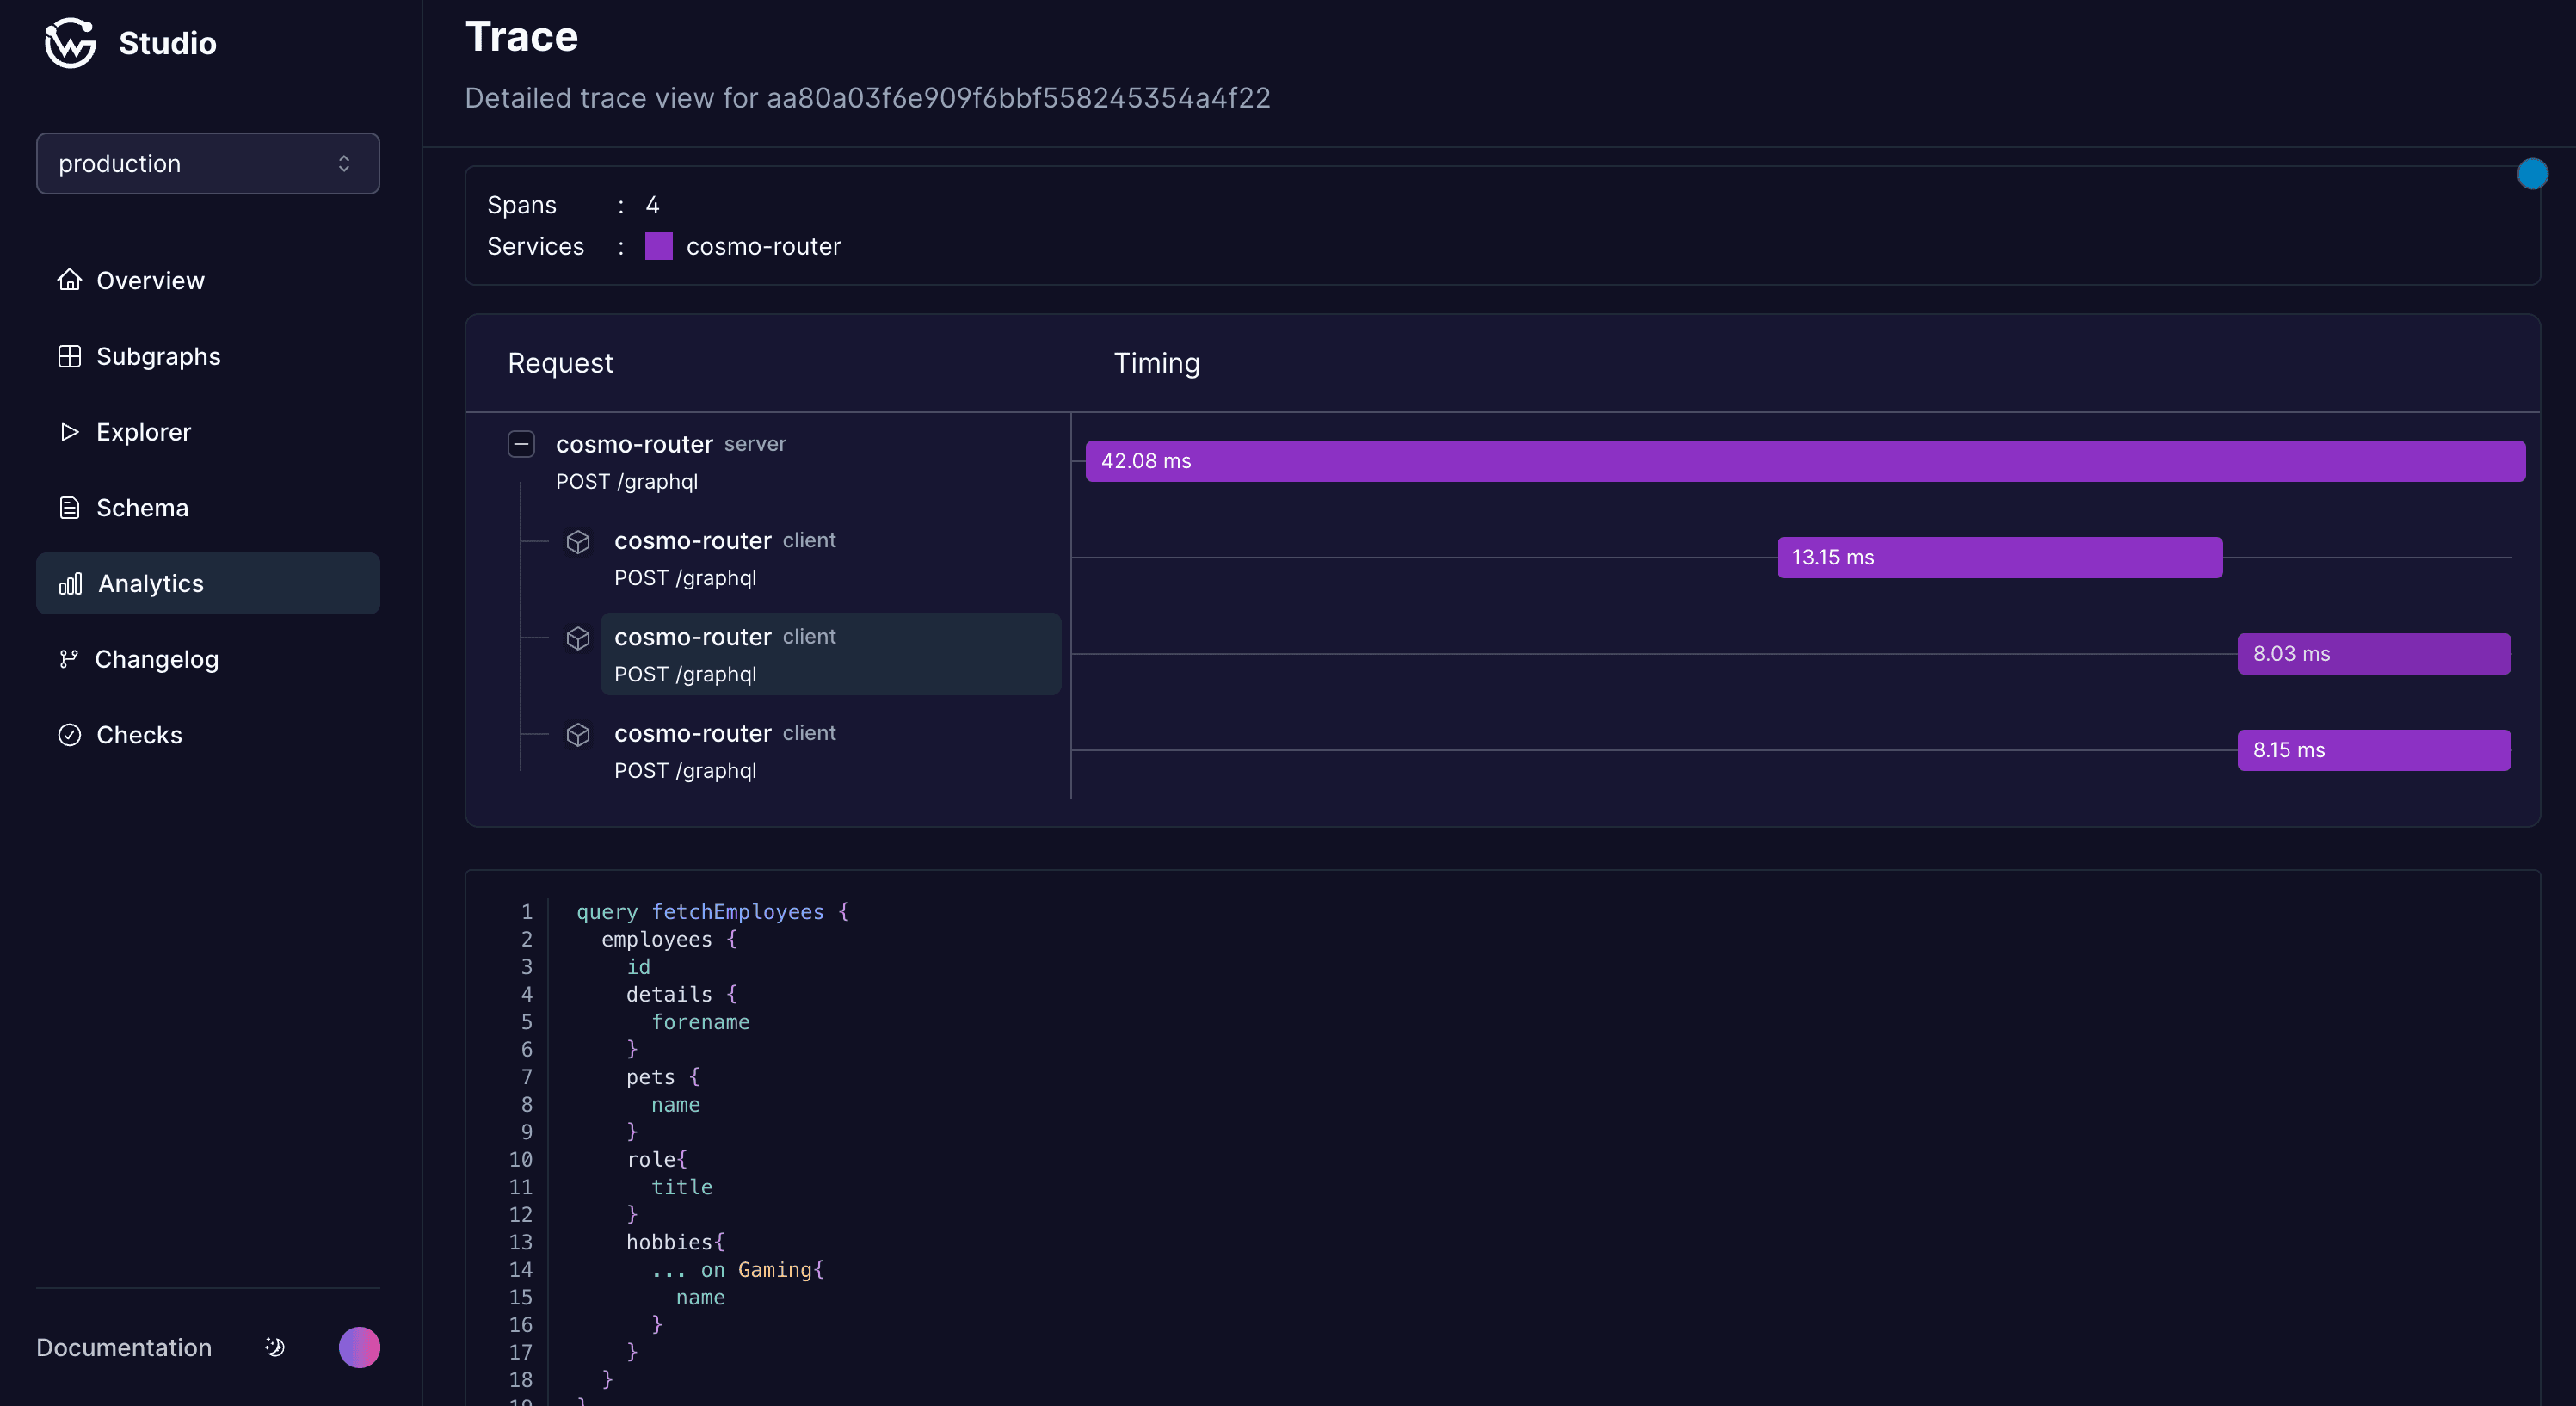Click the Overview navigation icon
Screen dimensions: 2576x1406
67,279
